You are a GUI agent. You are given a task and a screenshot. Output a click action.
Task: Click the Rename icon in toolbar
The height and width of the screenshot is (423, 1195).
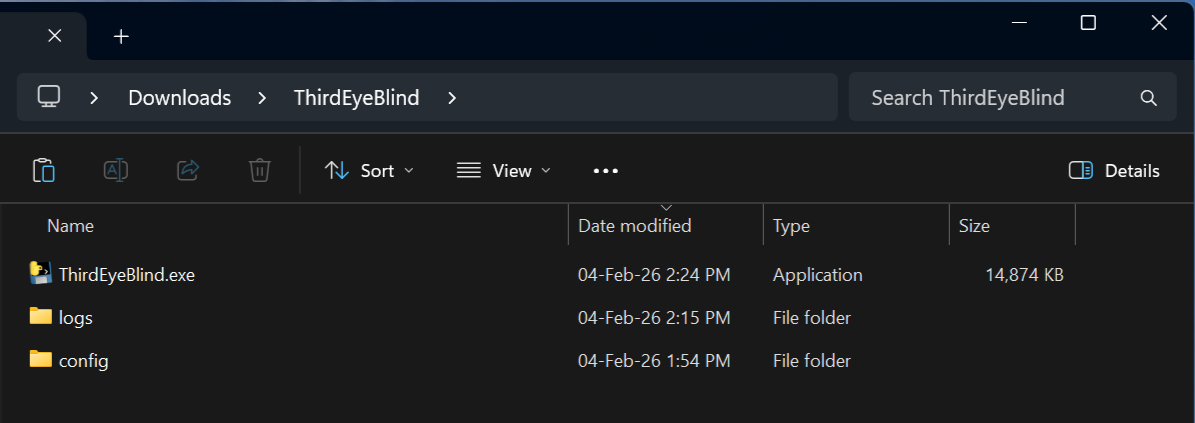point(116,170)
